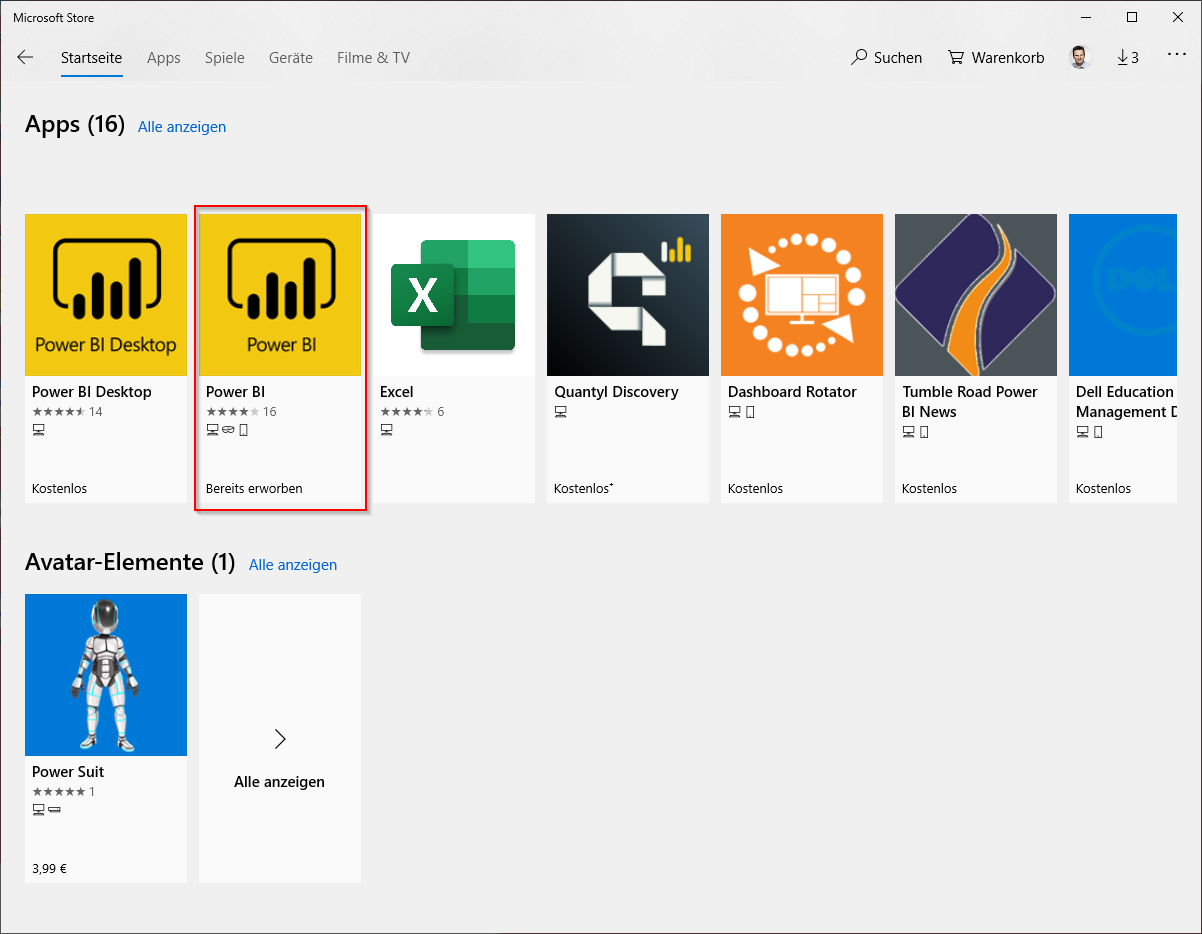Click the Xbox console icon under Power Suit

(x=54, y=810)
